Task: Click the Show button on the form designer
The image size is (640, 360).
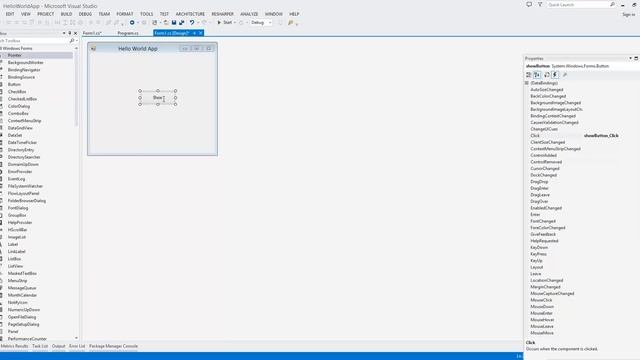Action: coord(158,98)
